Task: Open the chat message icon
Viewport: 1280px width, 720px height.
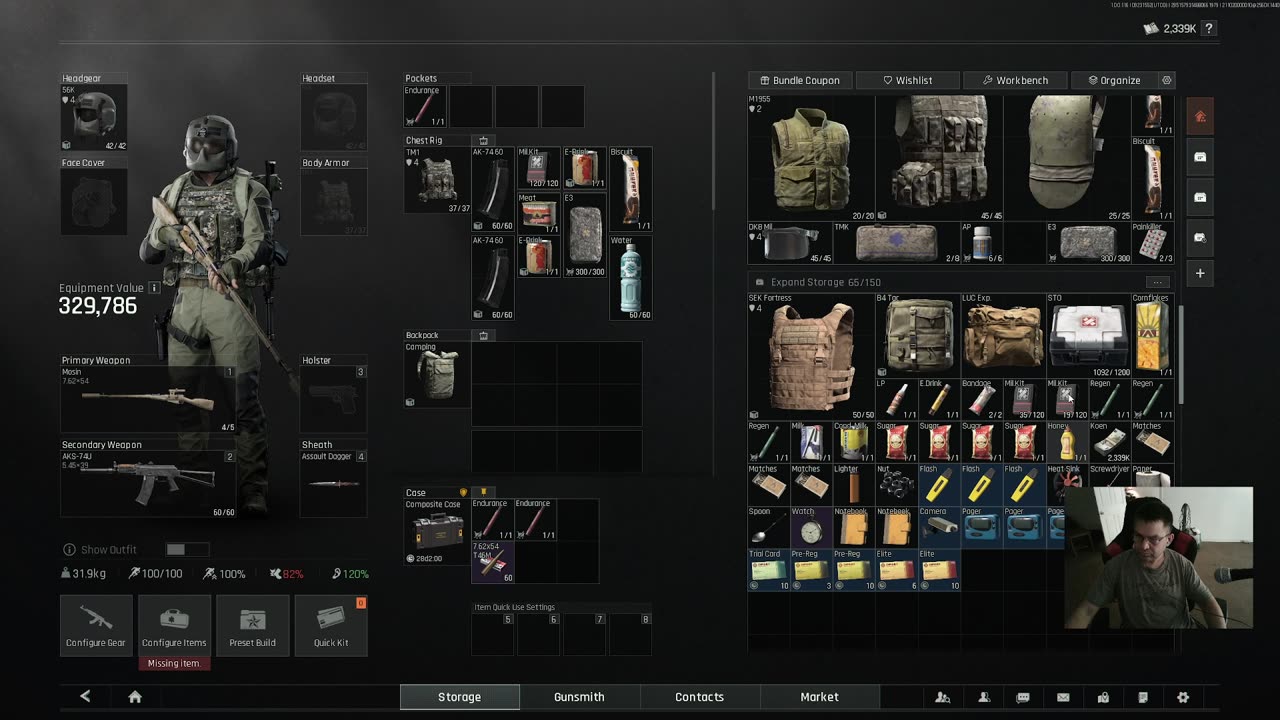Action: click(x=1023, y=697)
